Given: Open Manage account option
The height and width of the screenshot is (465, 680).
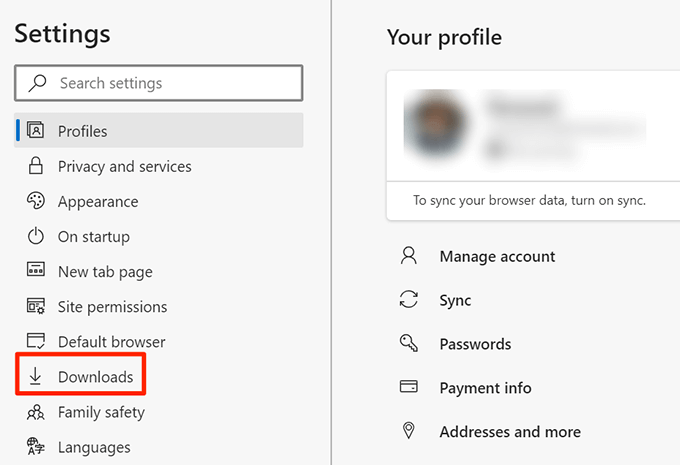Looking at the screenshot, I should click(497, 256).
